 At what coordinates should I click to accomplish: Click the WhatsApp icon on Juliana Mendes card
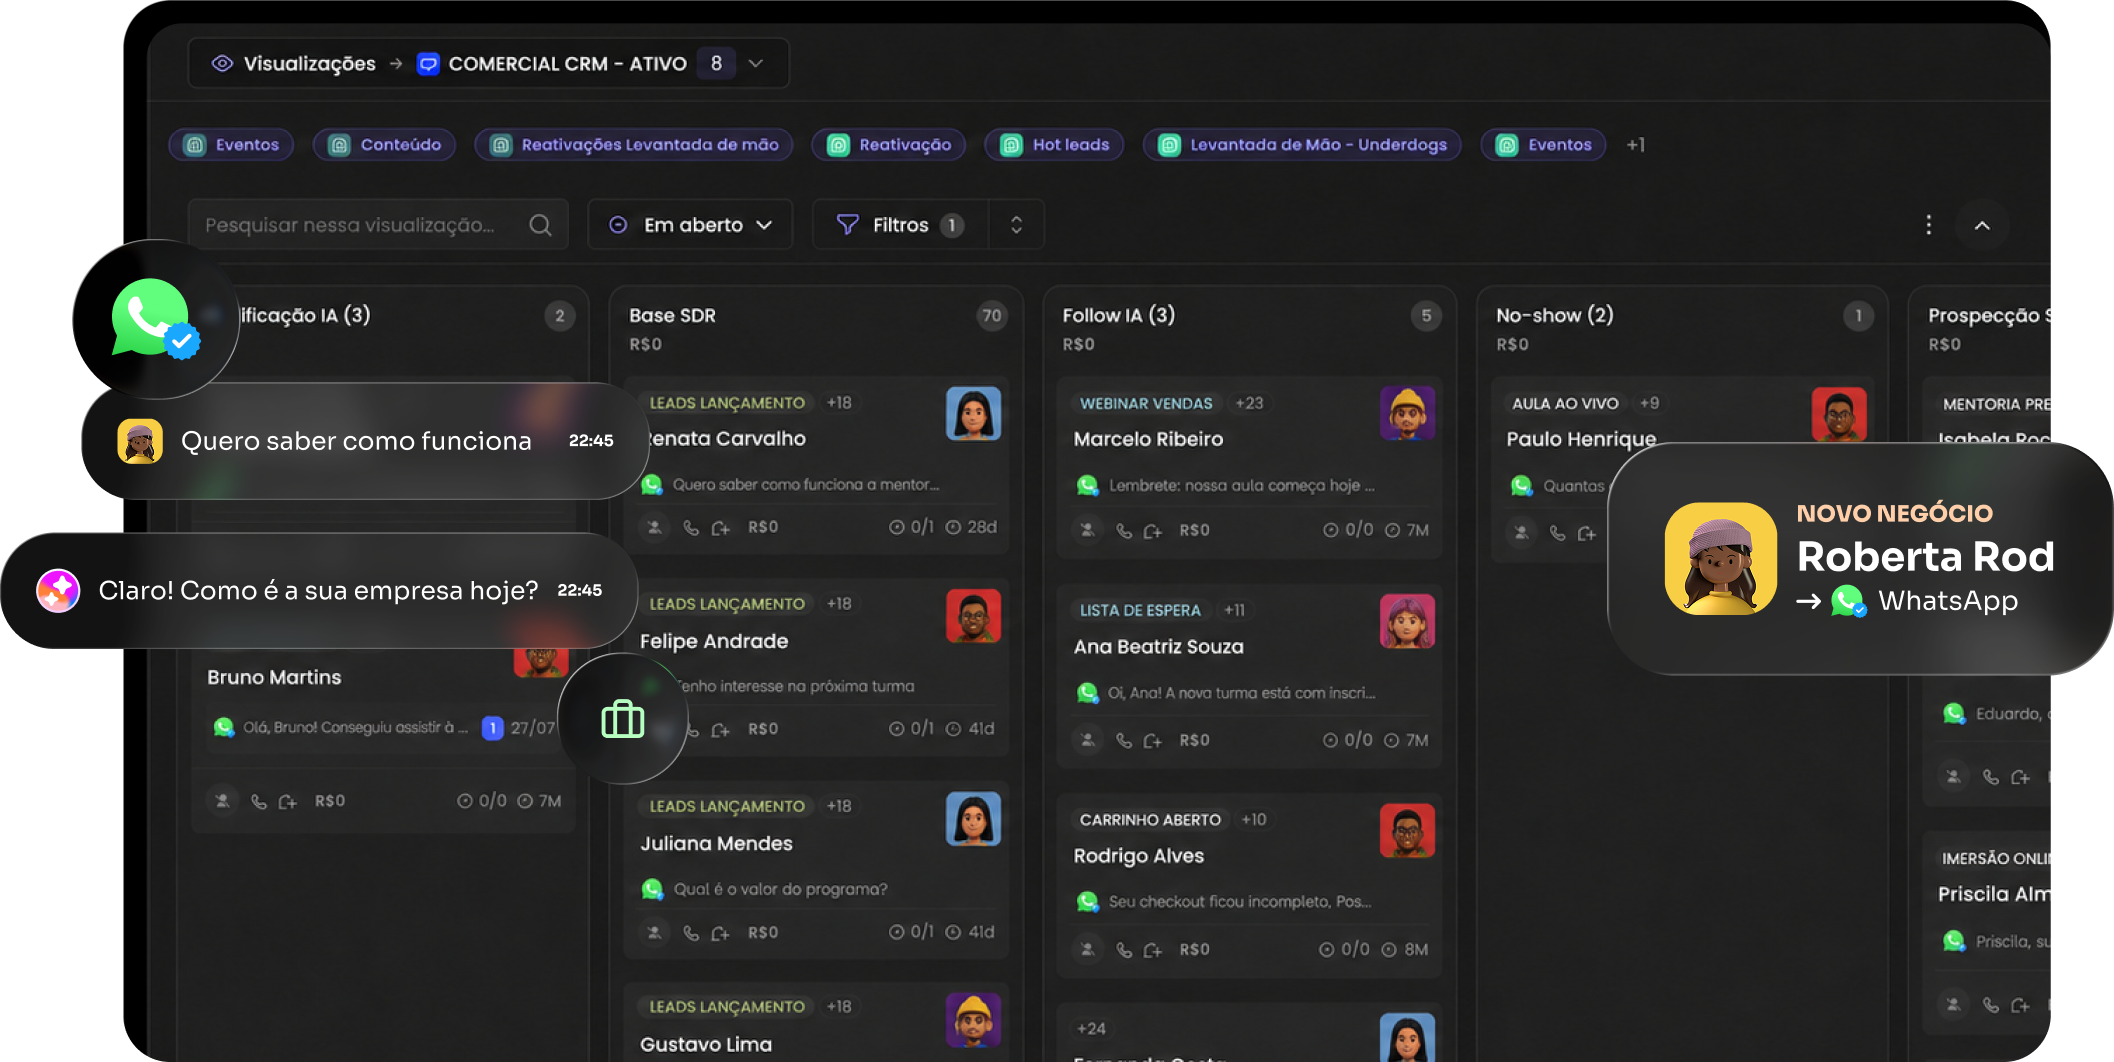tap(652, 888)
